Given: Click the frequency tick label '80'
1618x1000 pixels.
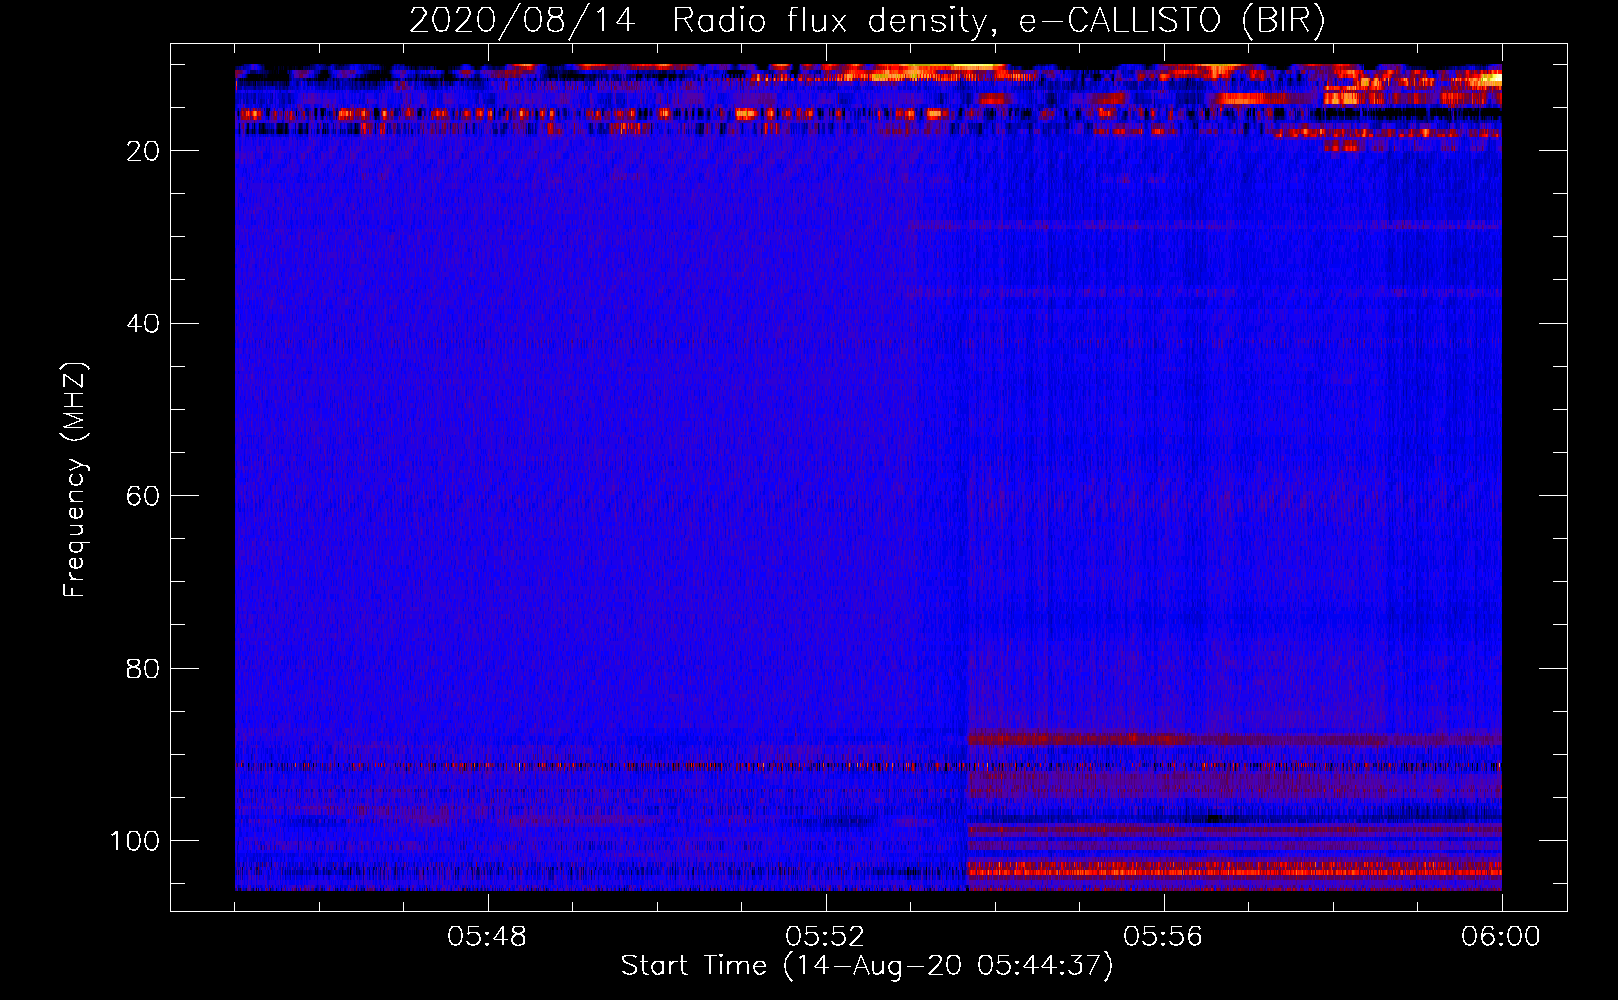Looking at the screenshot, I should tap(144, 668).
